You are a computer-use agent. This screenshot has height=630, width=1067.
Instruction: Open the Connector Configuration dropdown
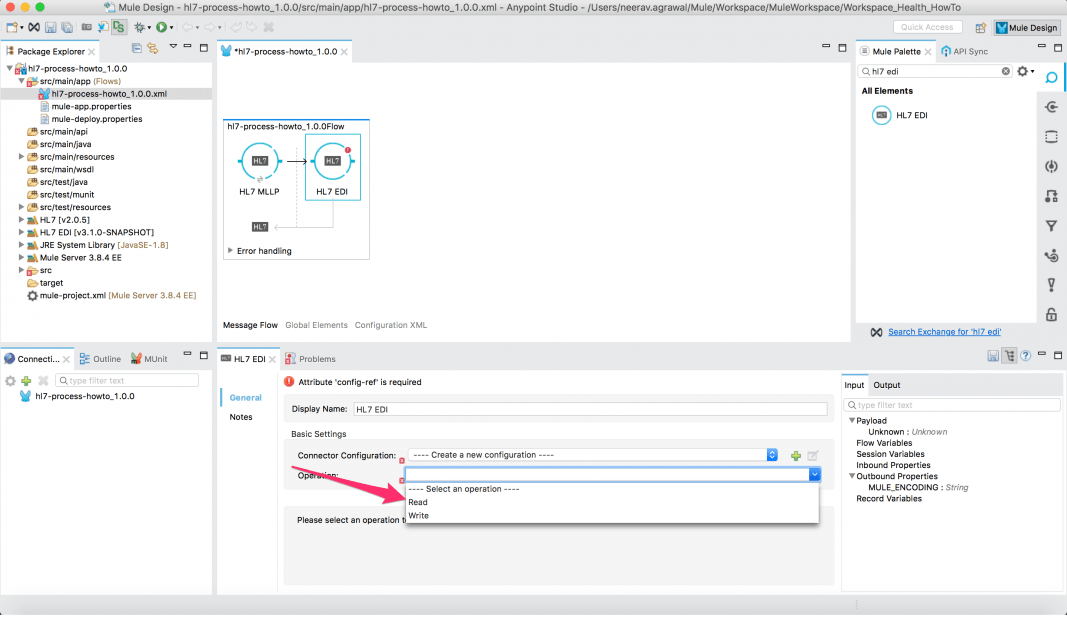[x=771, y=454]
